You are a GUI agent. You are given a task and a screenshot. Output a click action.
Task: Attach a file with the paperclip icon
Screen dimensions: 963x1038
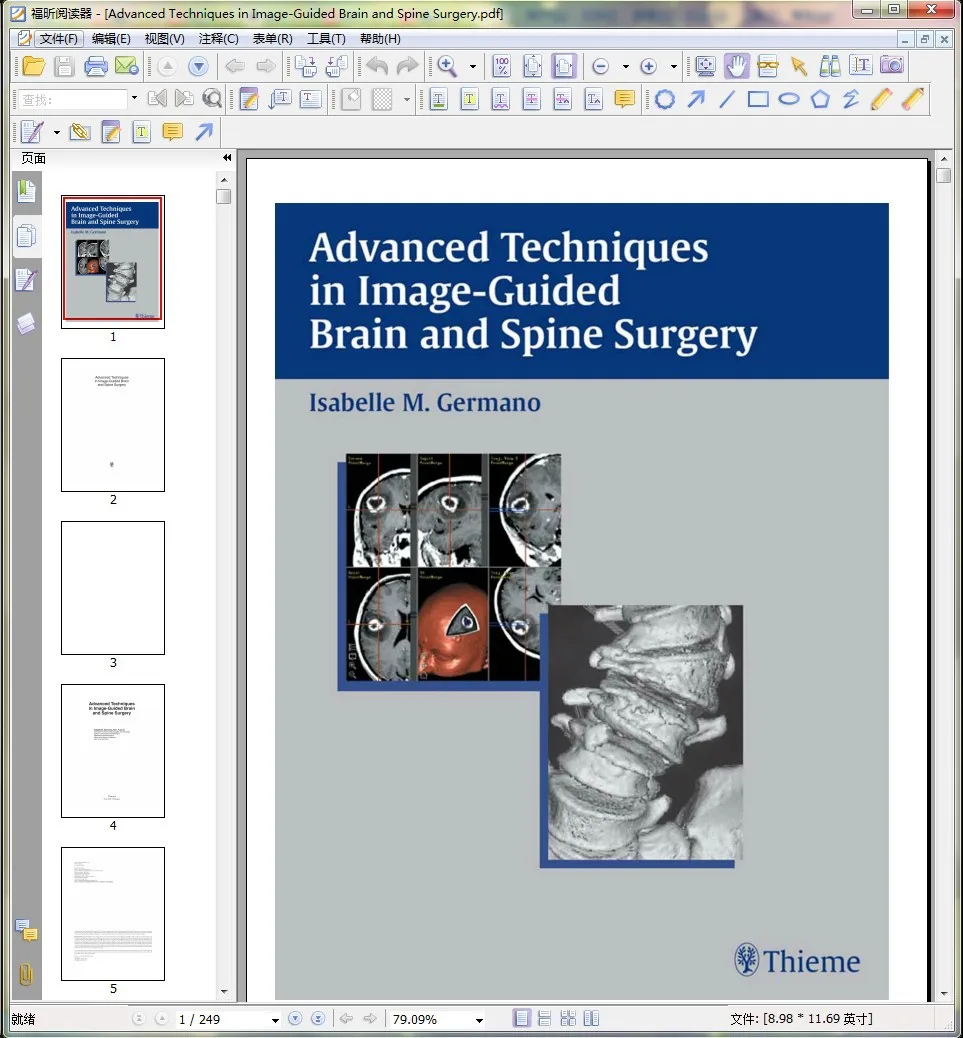(79, 132)
